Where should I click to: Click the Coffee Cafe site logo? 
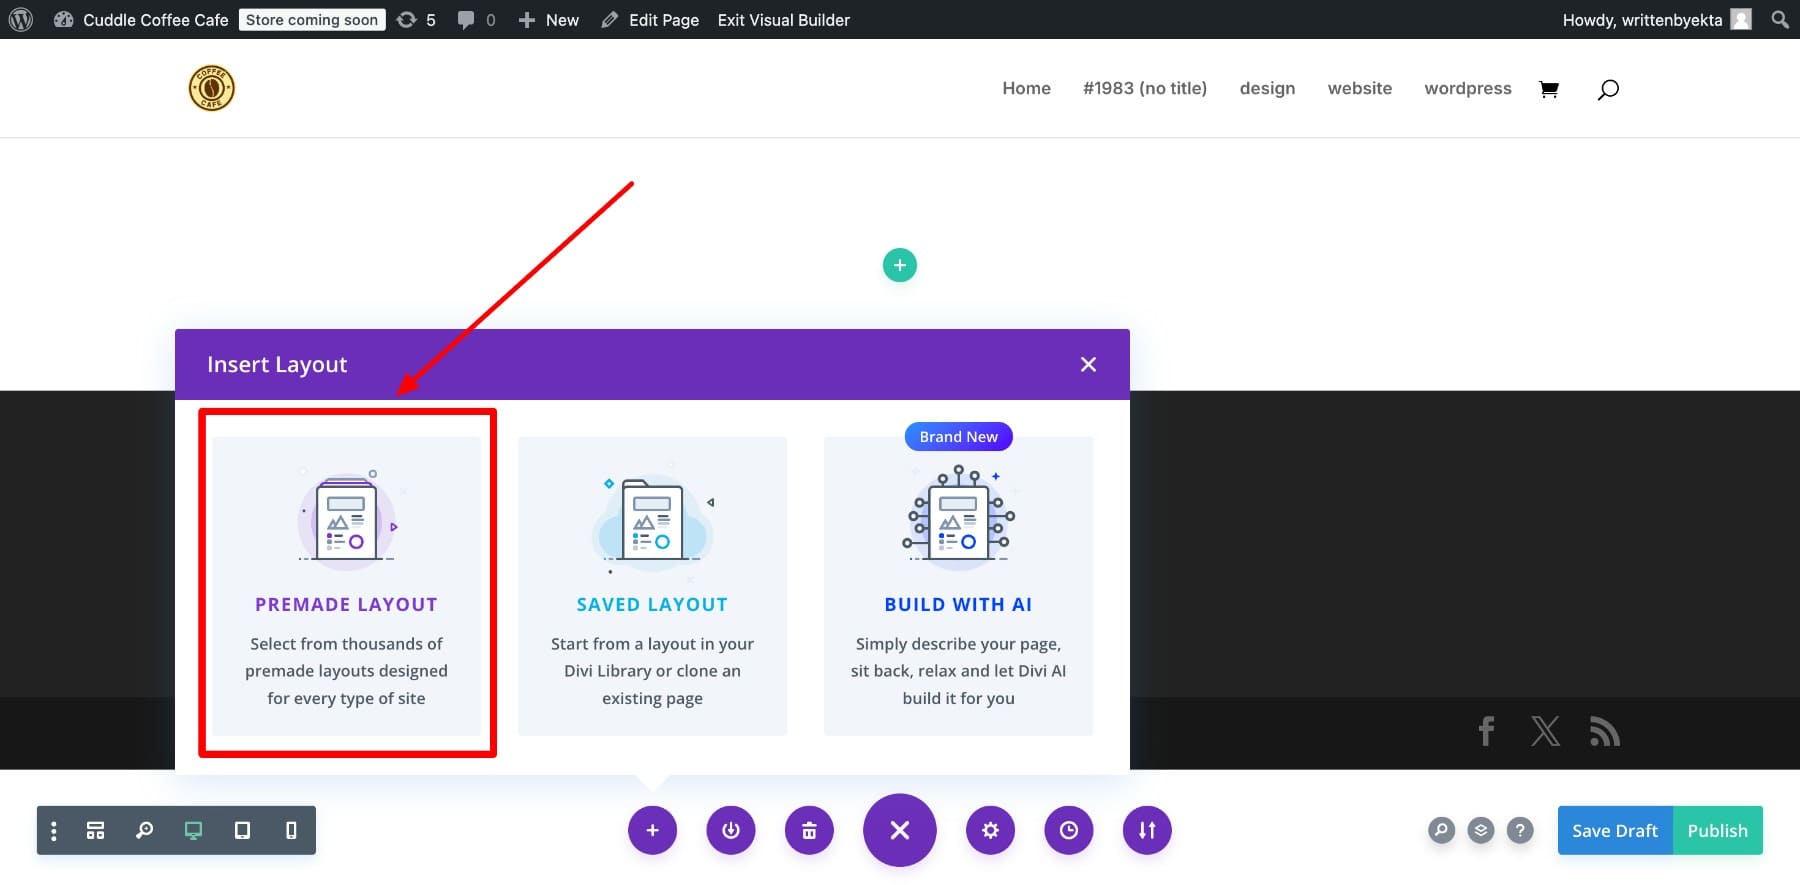(212, 88)
